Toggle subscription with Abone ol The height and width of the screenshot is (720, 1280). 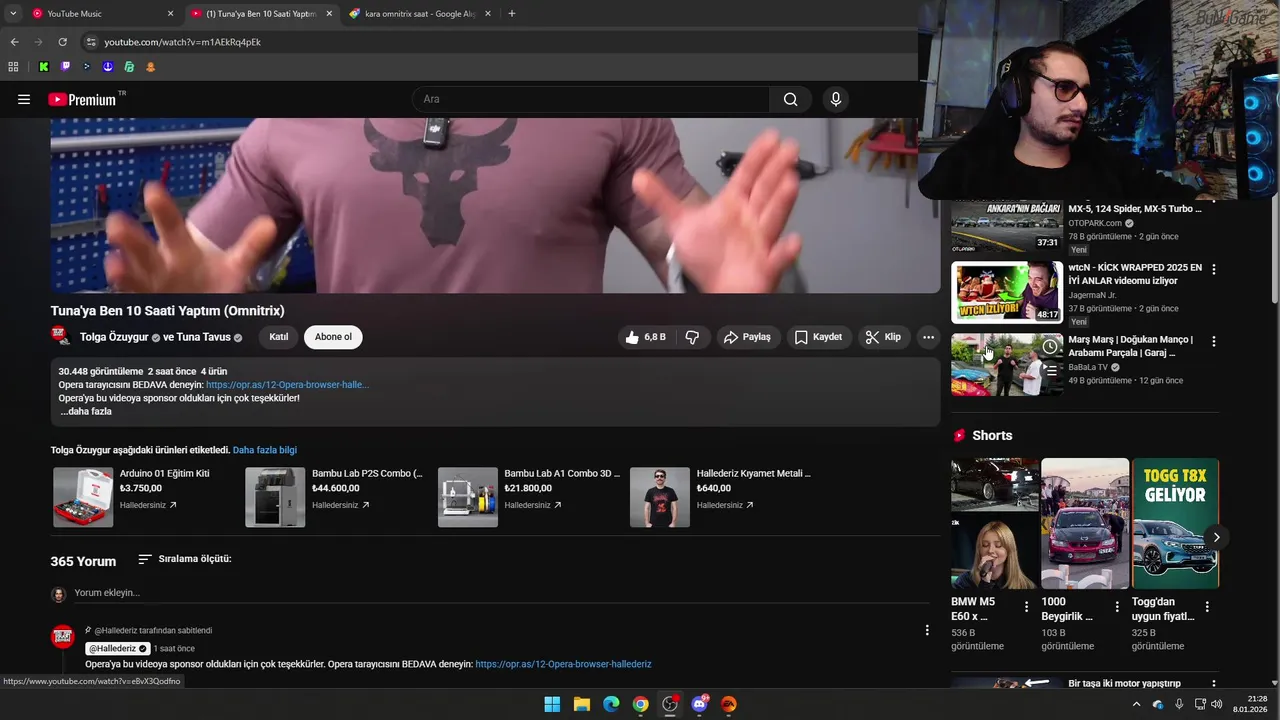coord(333,337)
